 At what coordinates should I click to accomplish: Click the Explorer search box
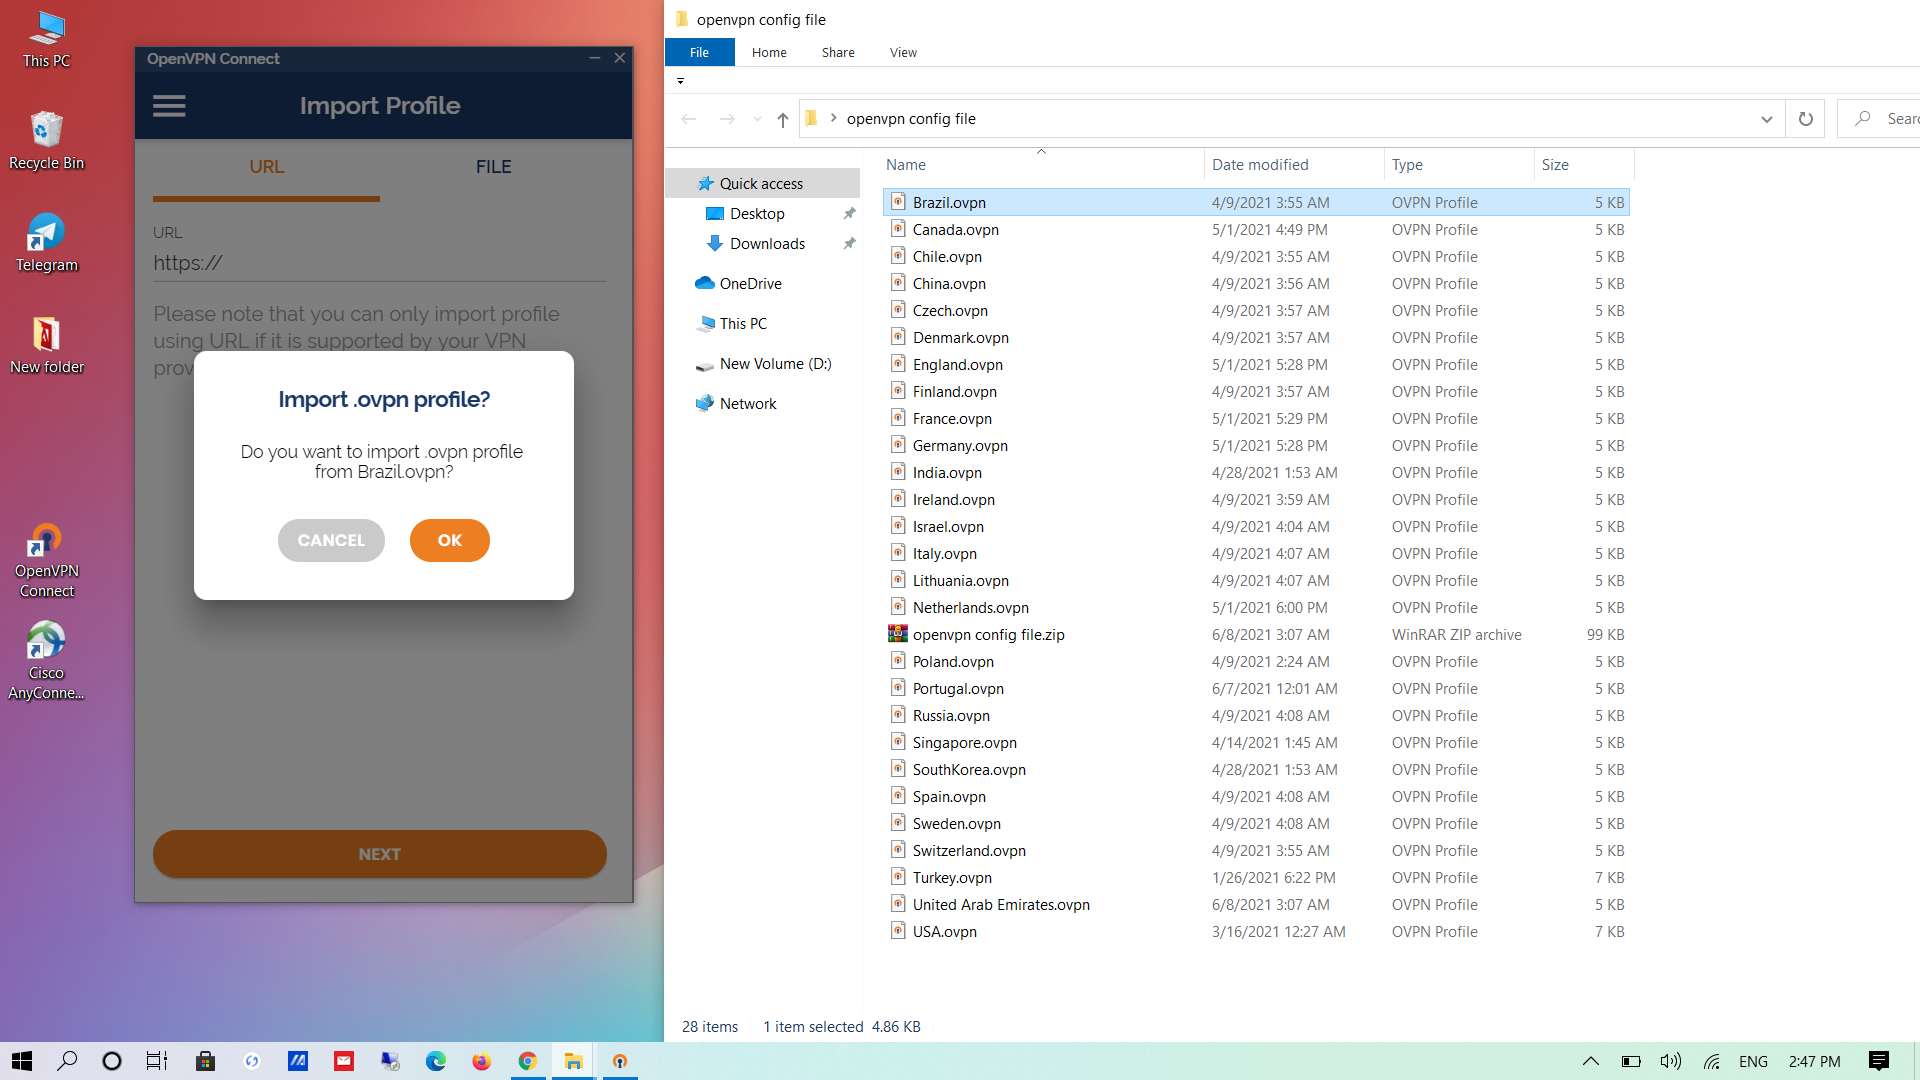1880,119
